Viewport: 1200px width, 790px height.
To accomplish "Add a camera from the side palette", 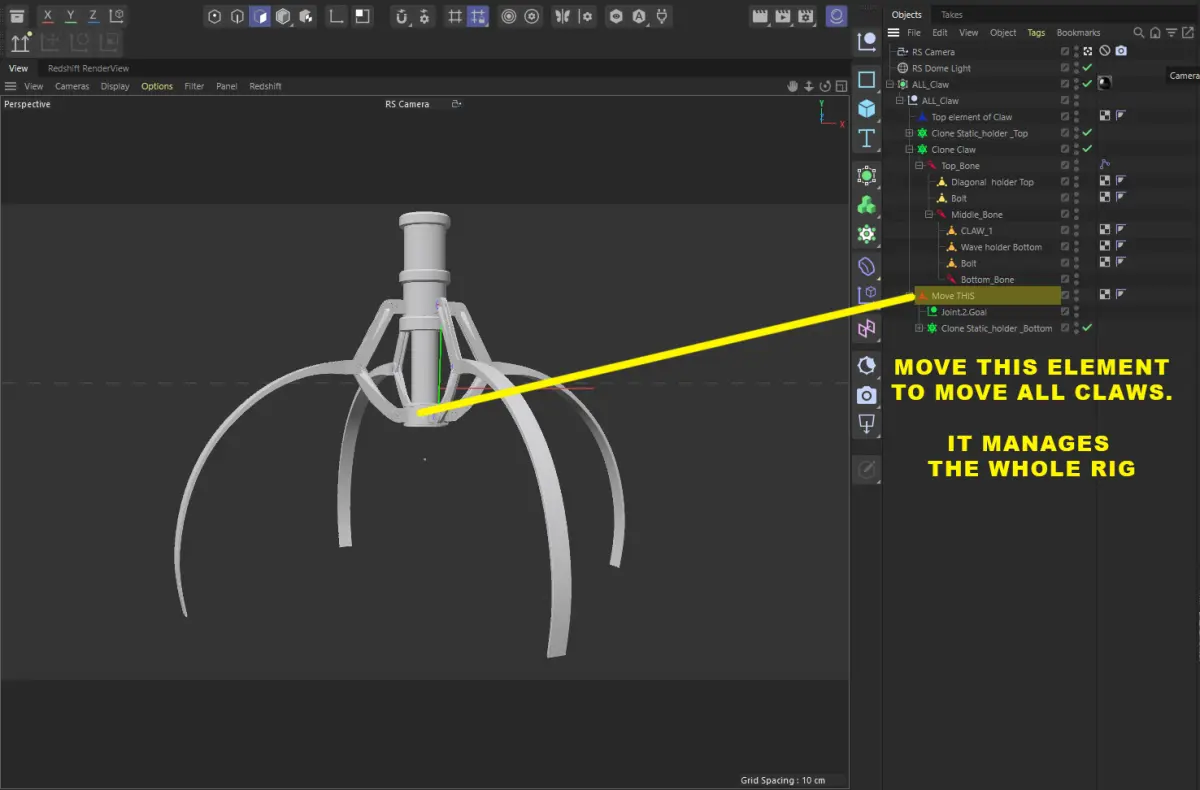I will pyautogui.click(x=866, y=395).
